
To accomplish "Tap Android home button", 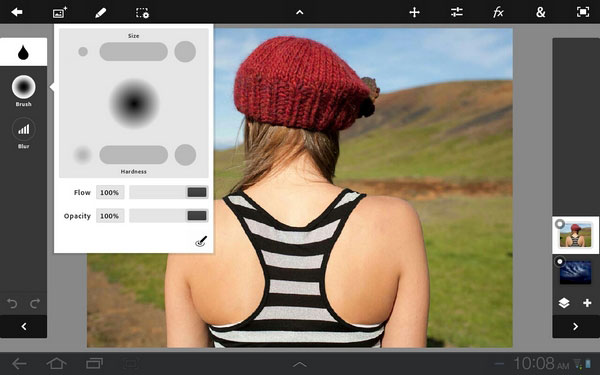I will (57, 363).
